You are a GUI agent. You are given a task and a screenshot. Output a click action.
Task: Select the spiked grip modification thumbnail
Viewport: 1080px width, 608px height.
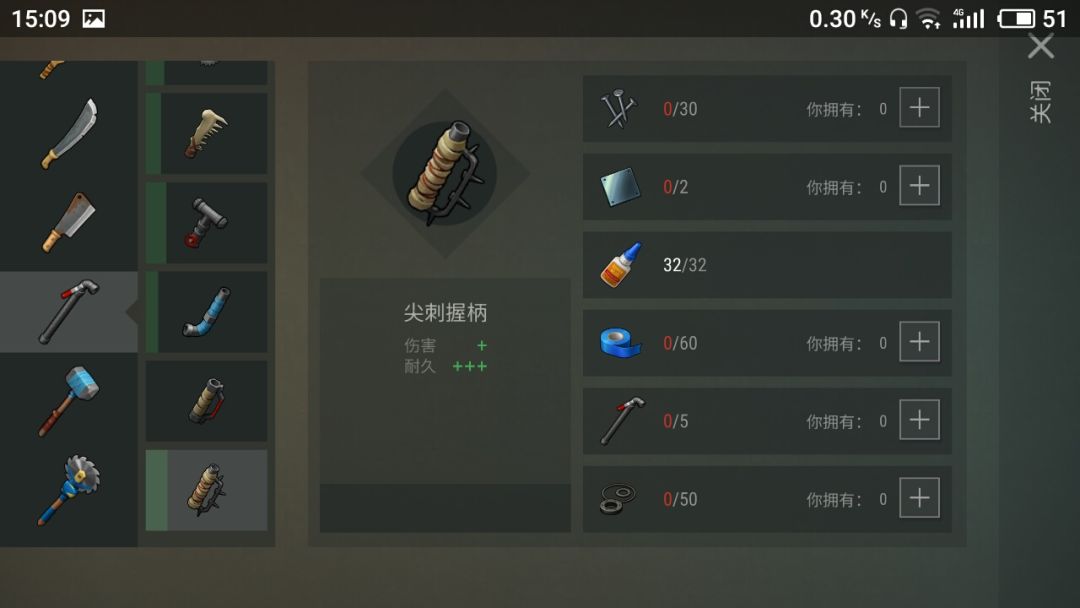tap(207, 490)
